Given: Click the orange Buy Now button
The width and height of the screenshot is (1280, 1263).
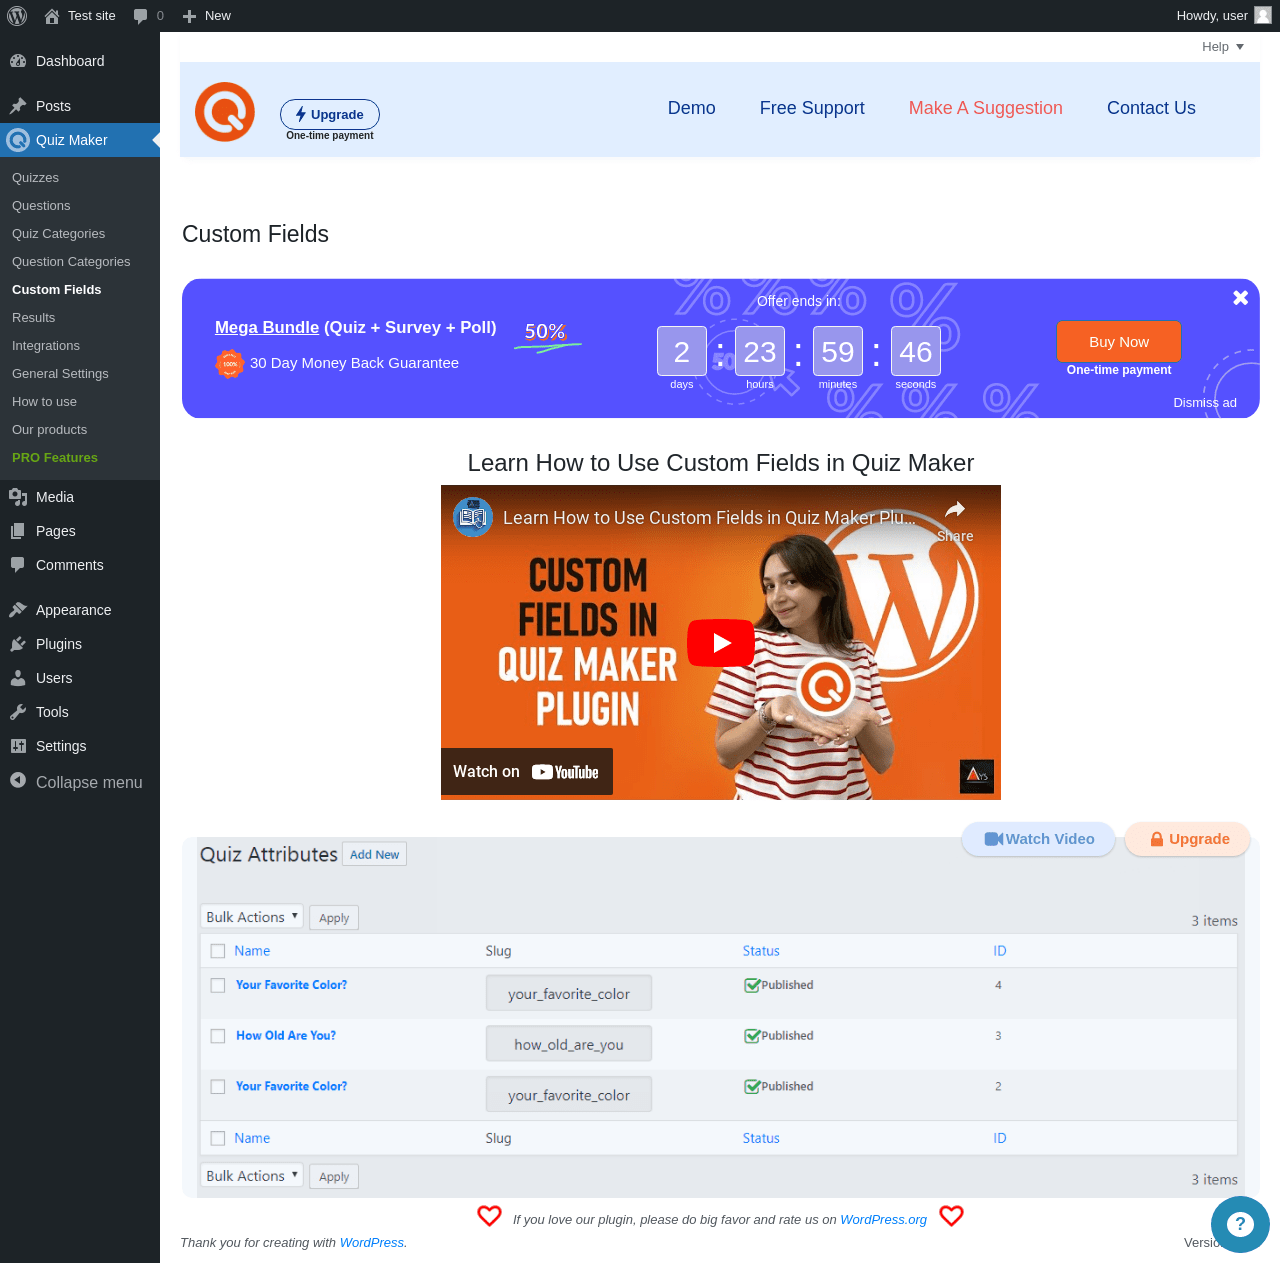Looking at the screenshot, I should [x=1119, y=342].
